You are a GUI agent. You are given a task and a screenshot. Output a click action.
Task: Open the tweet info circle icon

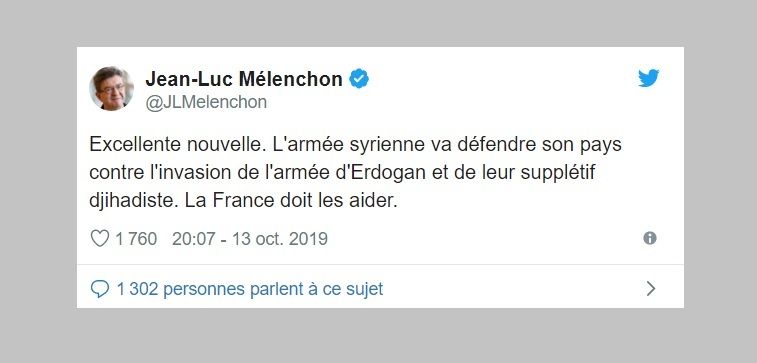click(x=650, y=238)
